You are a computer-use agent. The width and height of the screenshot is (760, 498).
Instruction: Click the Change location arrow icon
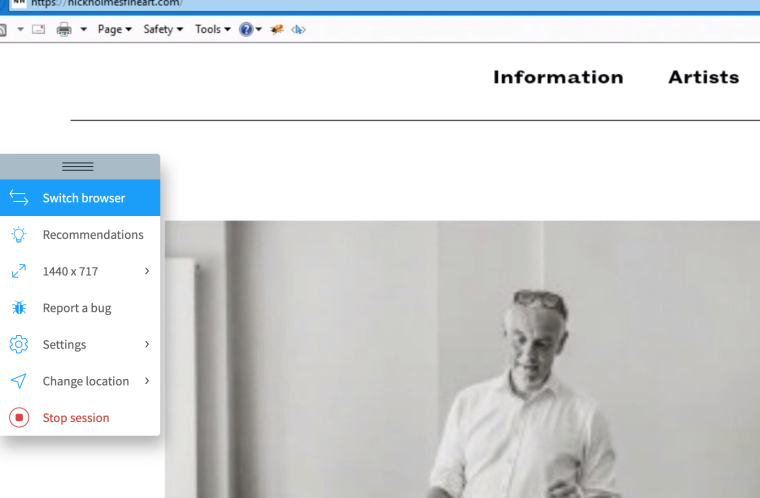click(x=19, y=381)
